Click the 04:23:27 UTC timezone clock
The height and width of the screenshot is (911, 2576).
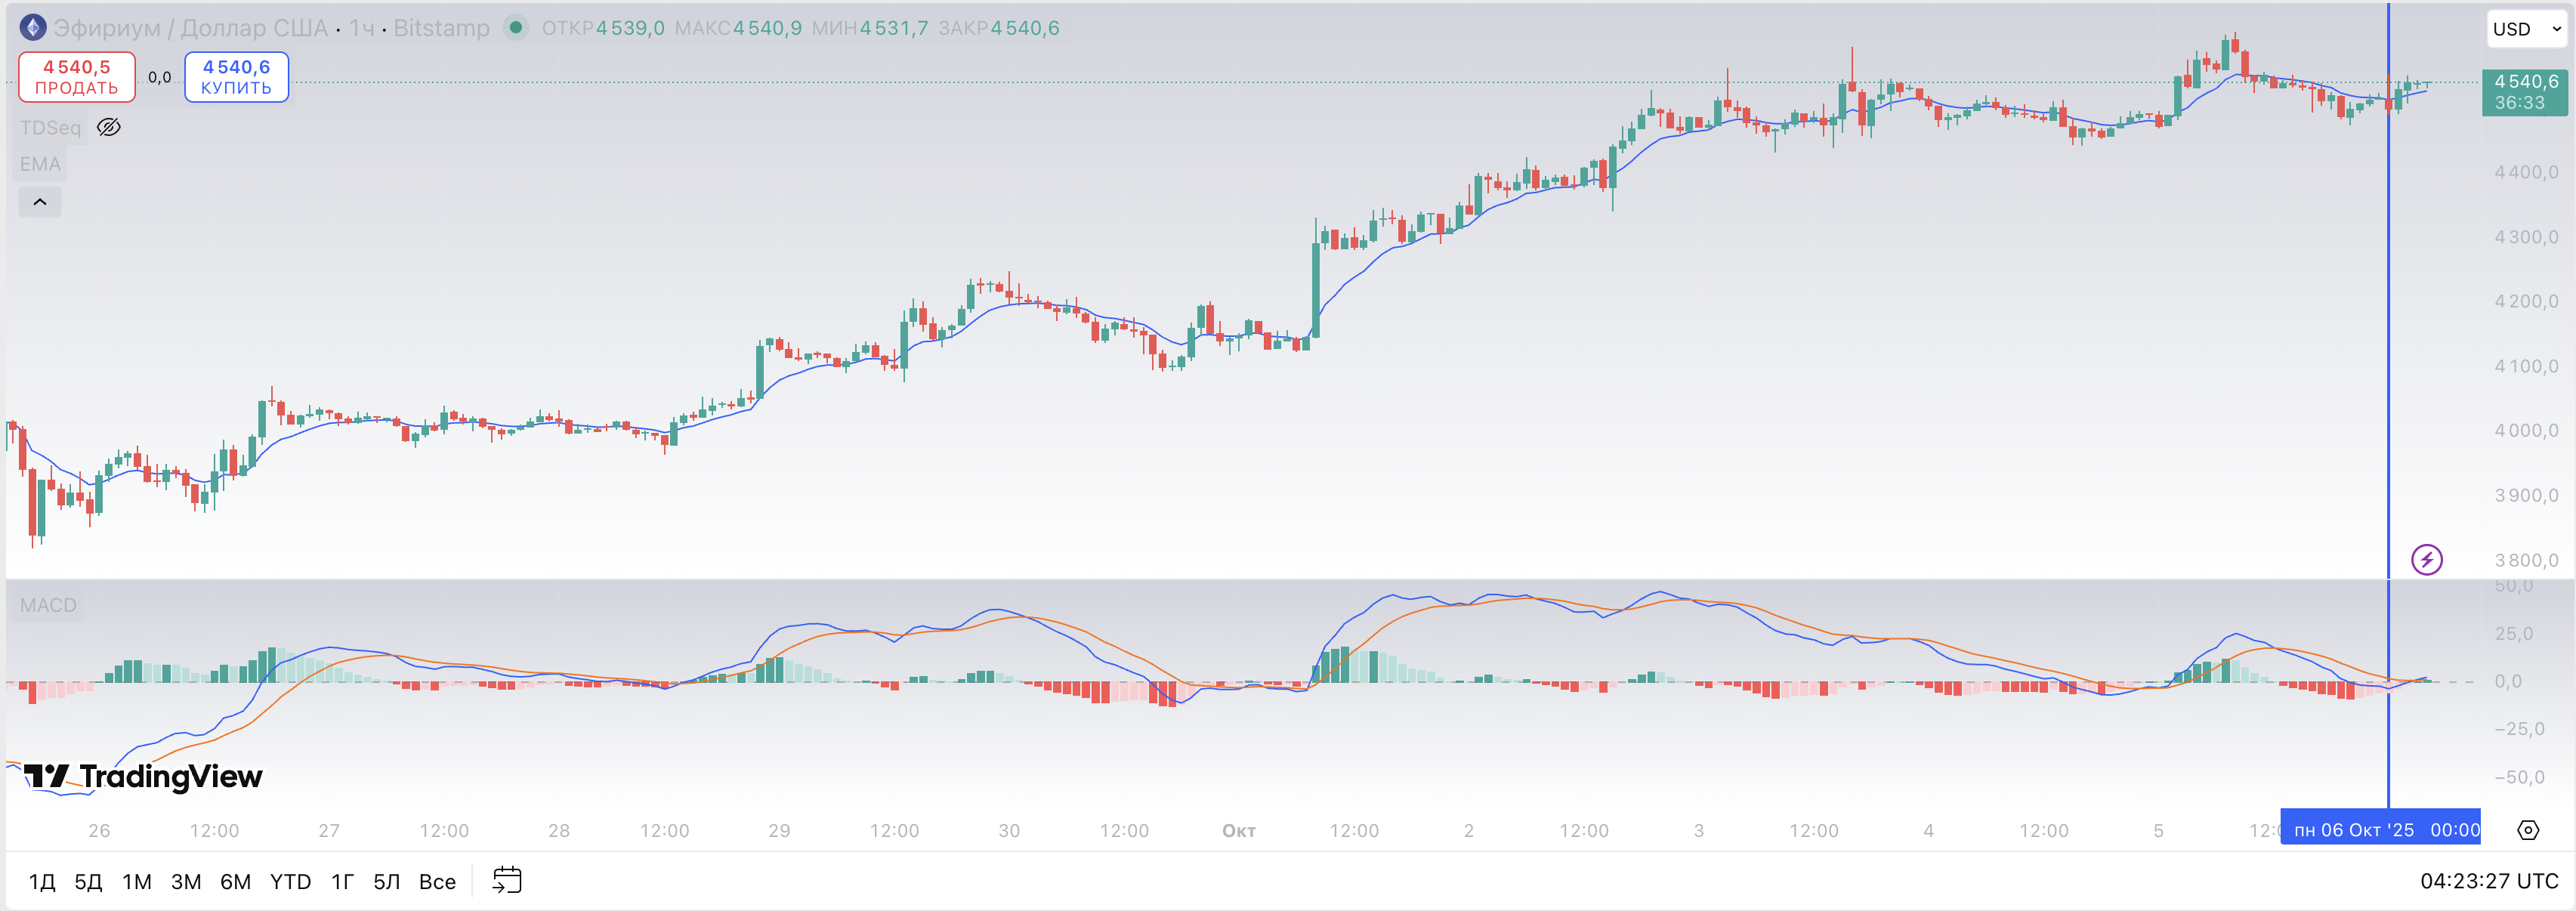tap(2488, 881)
